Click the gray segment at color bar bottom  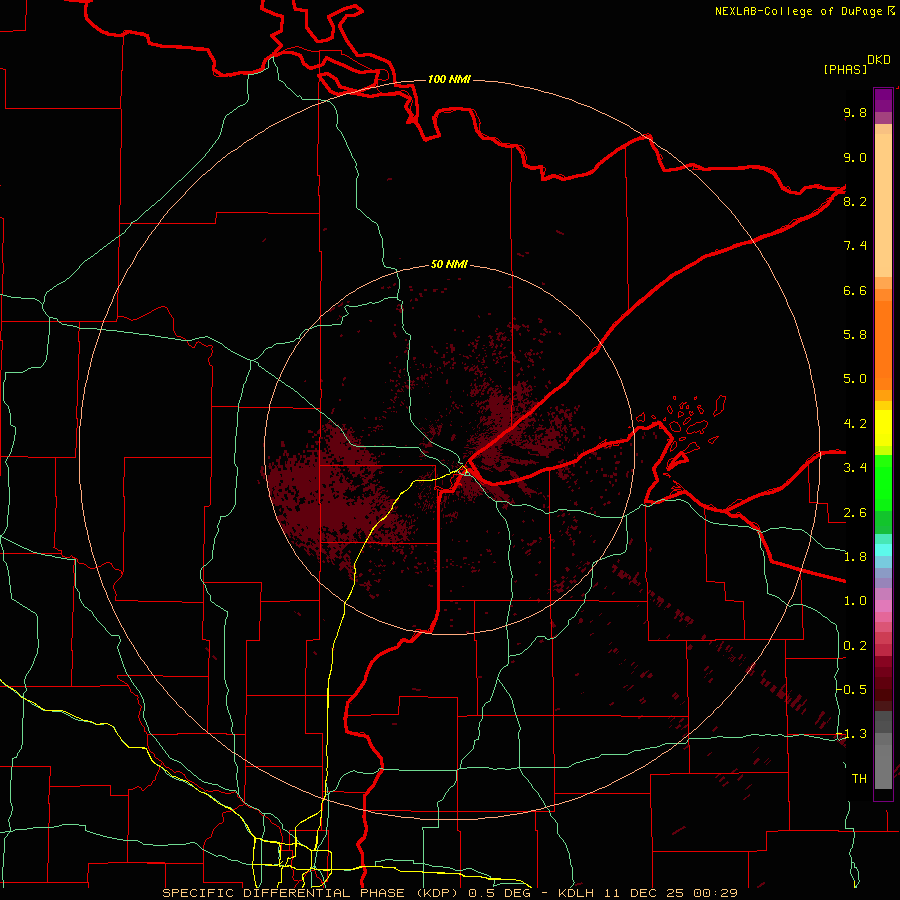(x=883, y=751)
